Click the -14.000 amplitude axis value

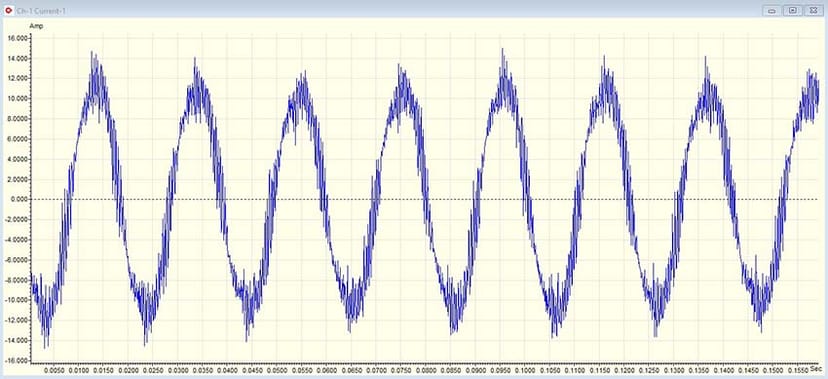tap(16, 340)
